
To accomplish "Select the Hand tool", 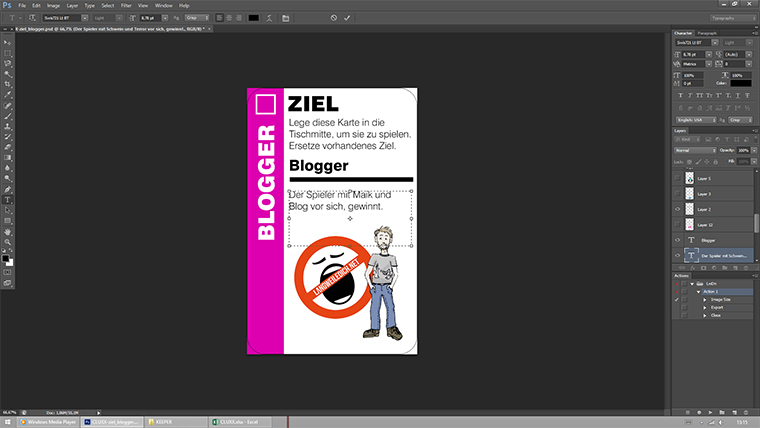I will click(8, 231).
